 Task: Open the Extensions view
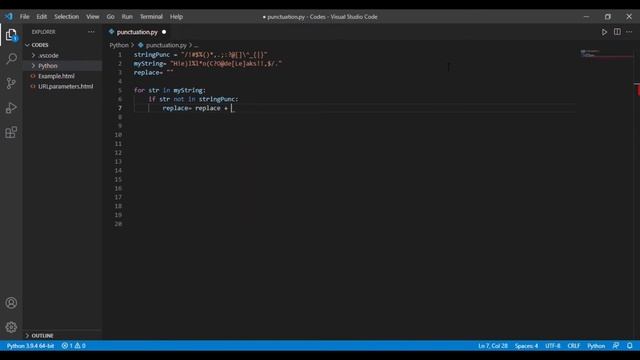tap(11, 132)
